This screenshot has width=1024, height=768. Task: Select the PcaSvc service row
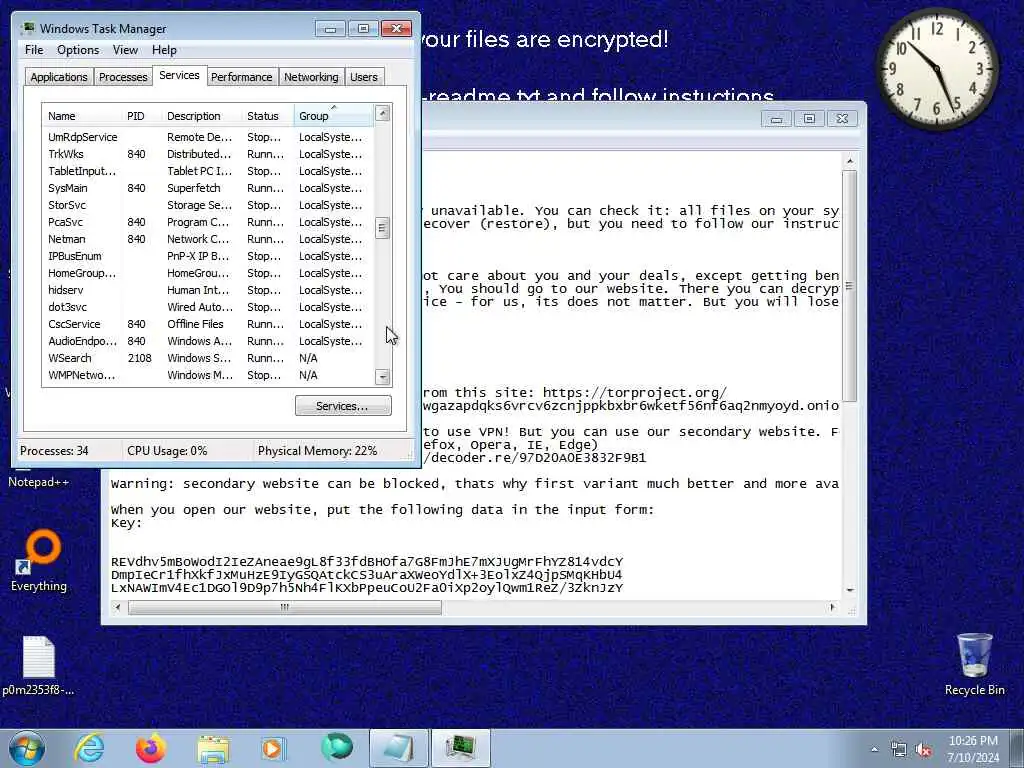[x=208, y=222]
